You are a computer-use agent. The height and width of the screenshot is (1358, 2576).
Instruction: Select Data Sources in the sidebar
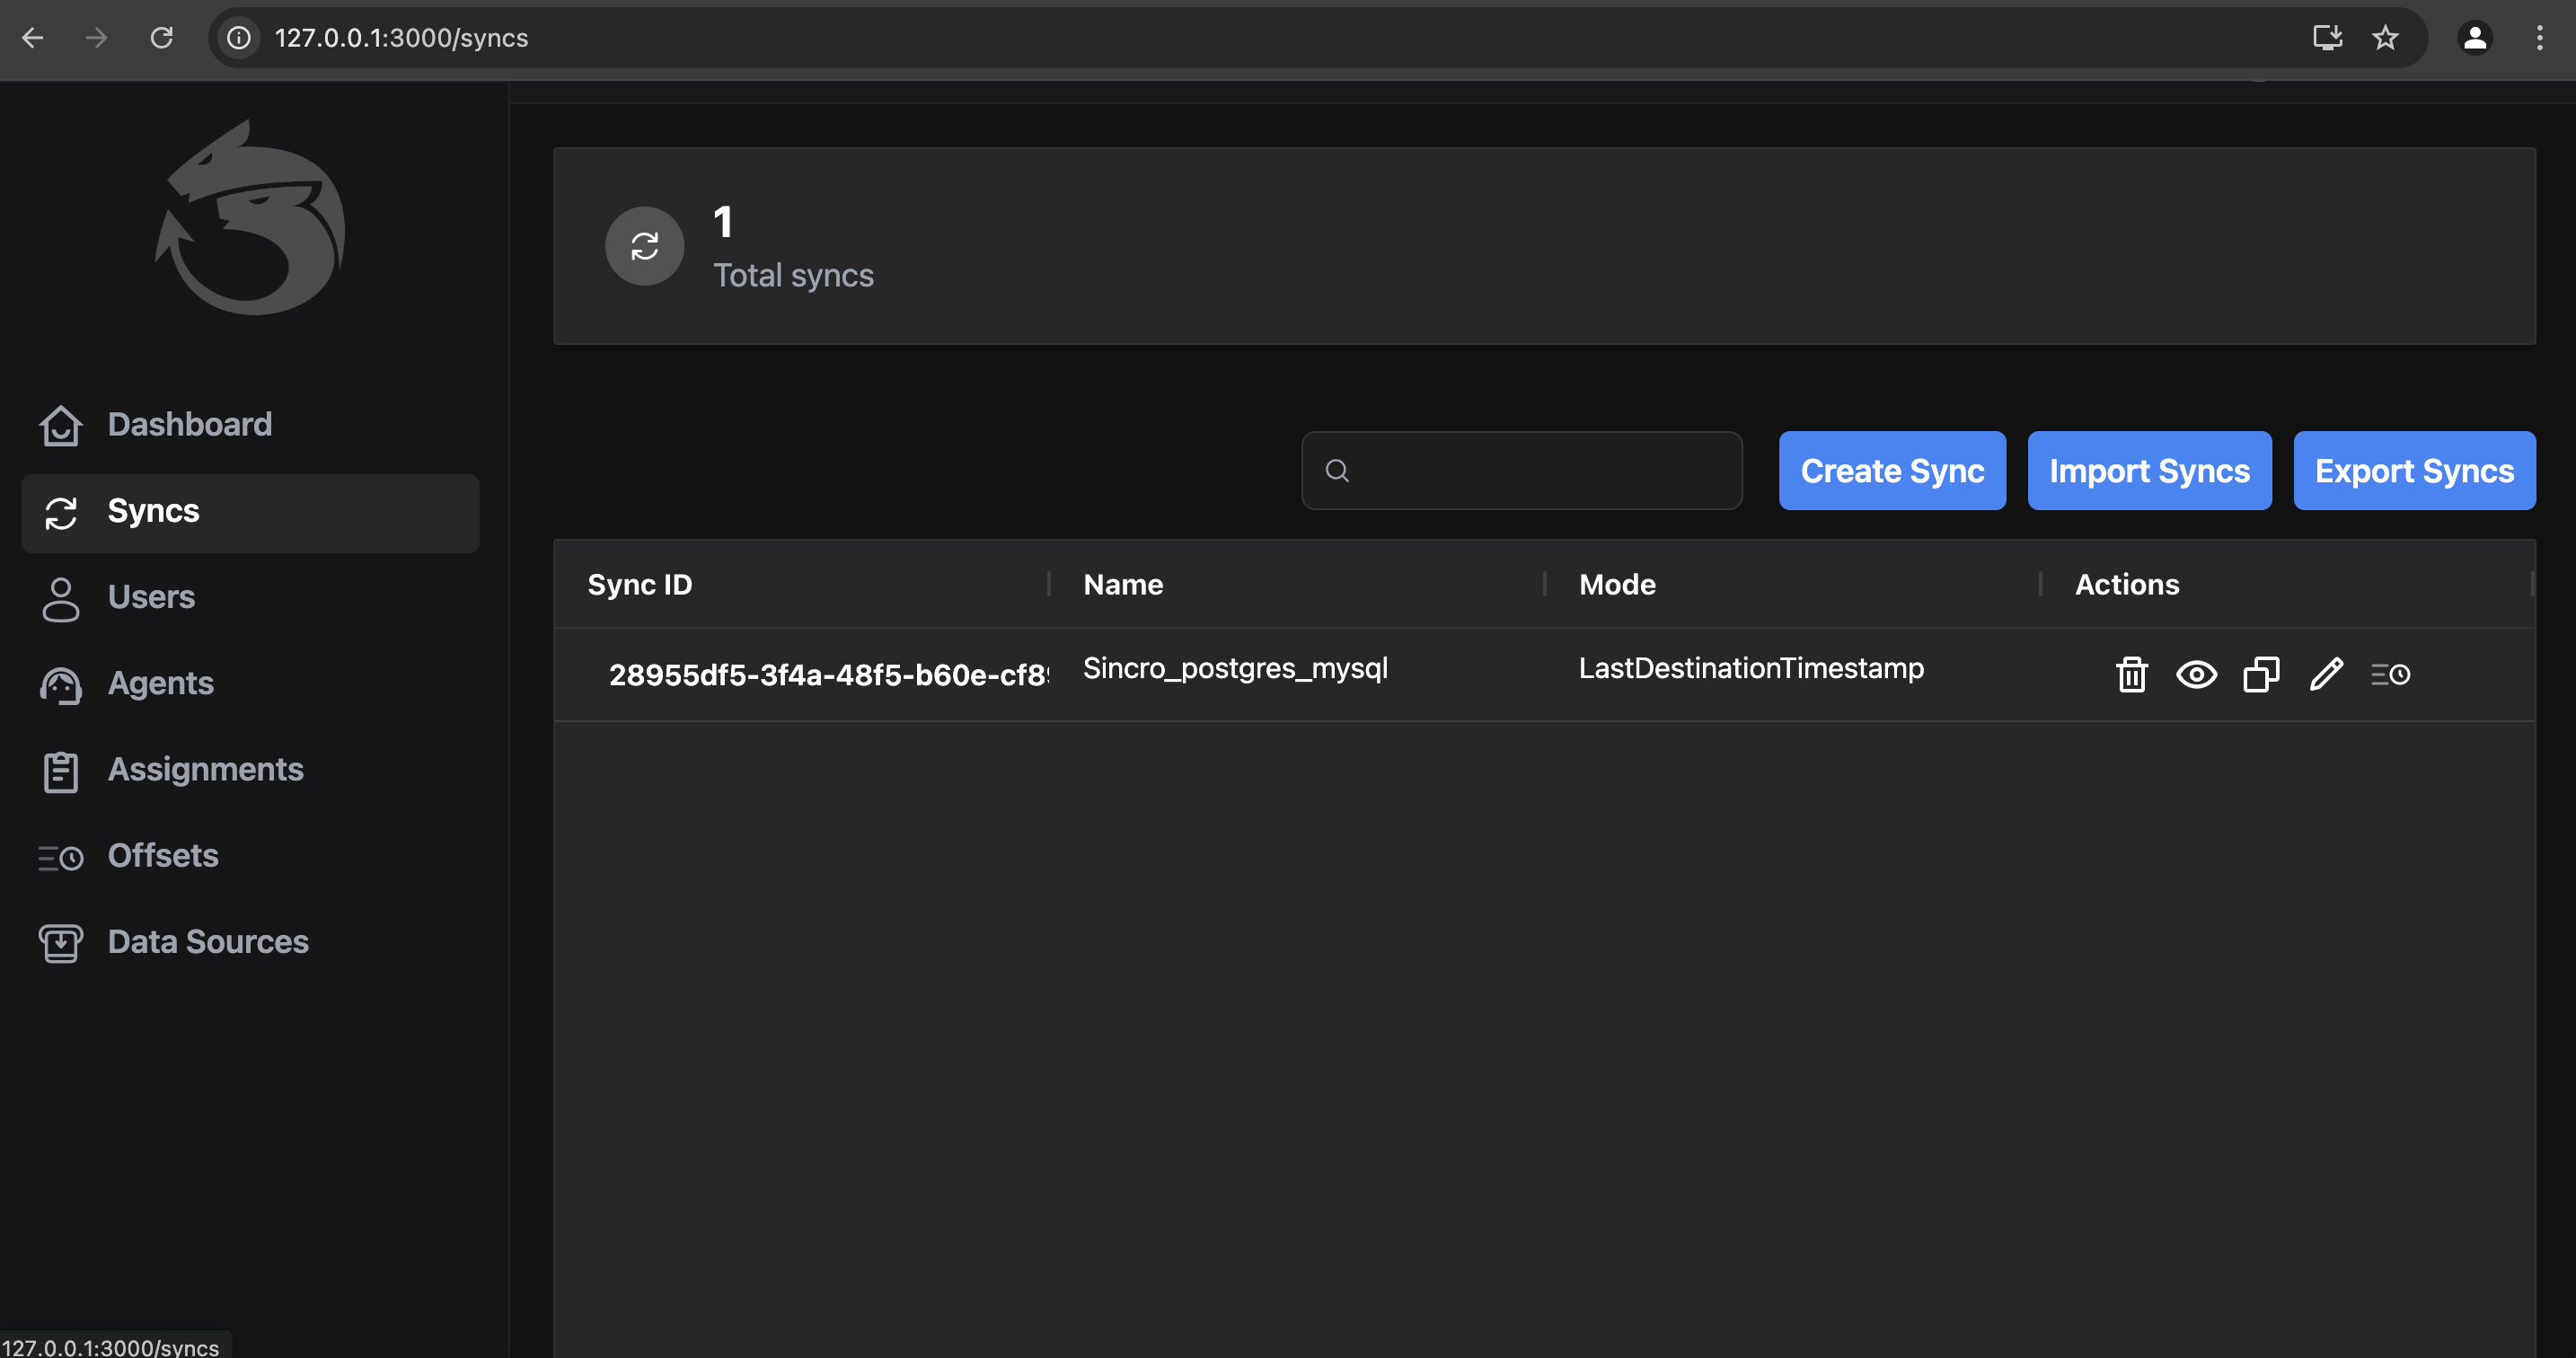click(x=208, y=942)
